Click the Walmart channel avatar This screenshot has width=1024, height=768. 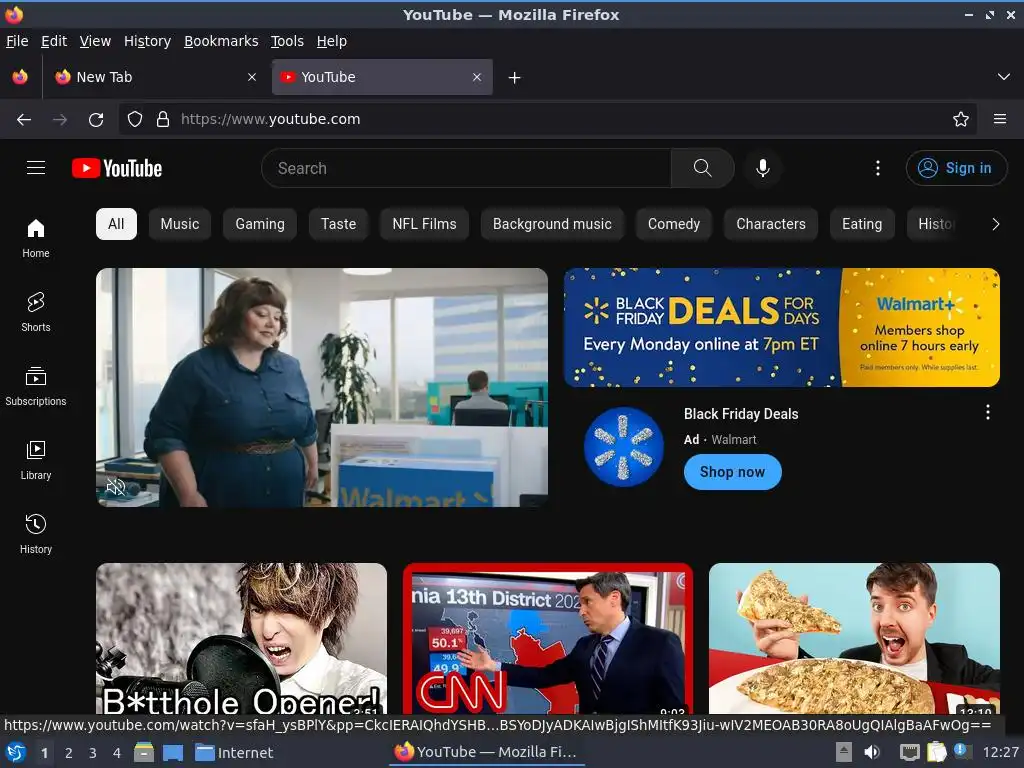(x=623, y=447)
